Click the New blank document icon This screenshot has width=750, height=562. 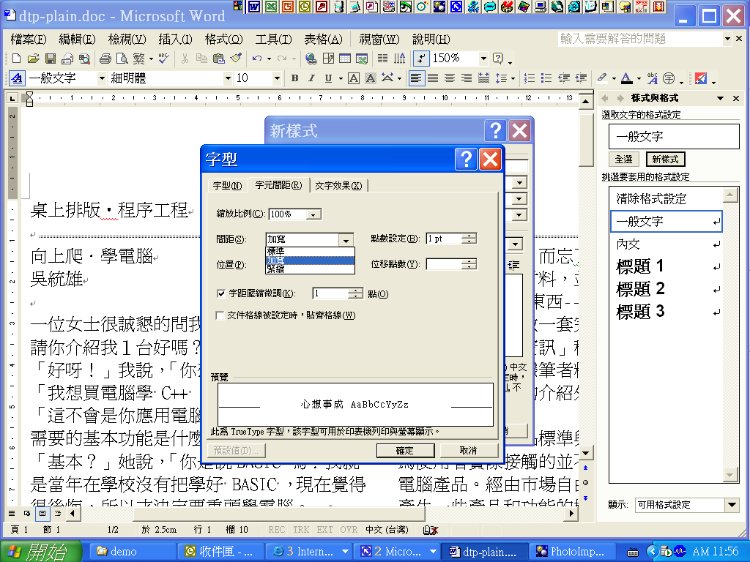(x=16, y=58)
